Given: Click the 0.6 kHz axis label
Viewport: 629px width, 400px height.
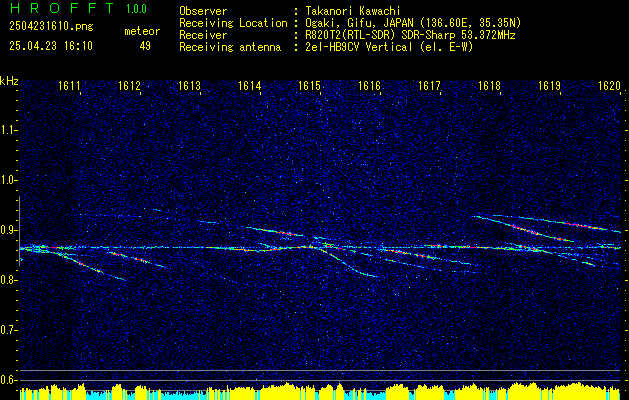Looking at the screenshot, I should coord(7,380).
